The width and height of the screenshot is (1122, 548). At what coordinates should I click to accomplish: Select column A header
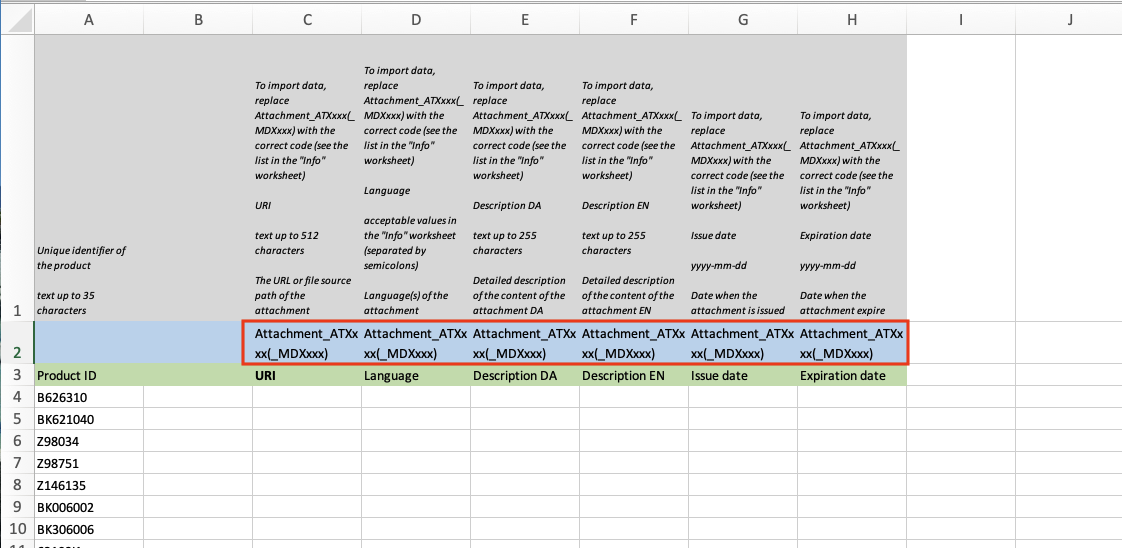(89, 21)
